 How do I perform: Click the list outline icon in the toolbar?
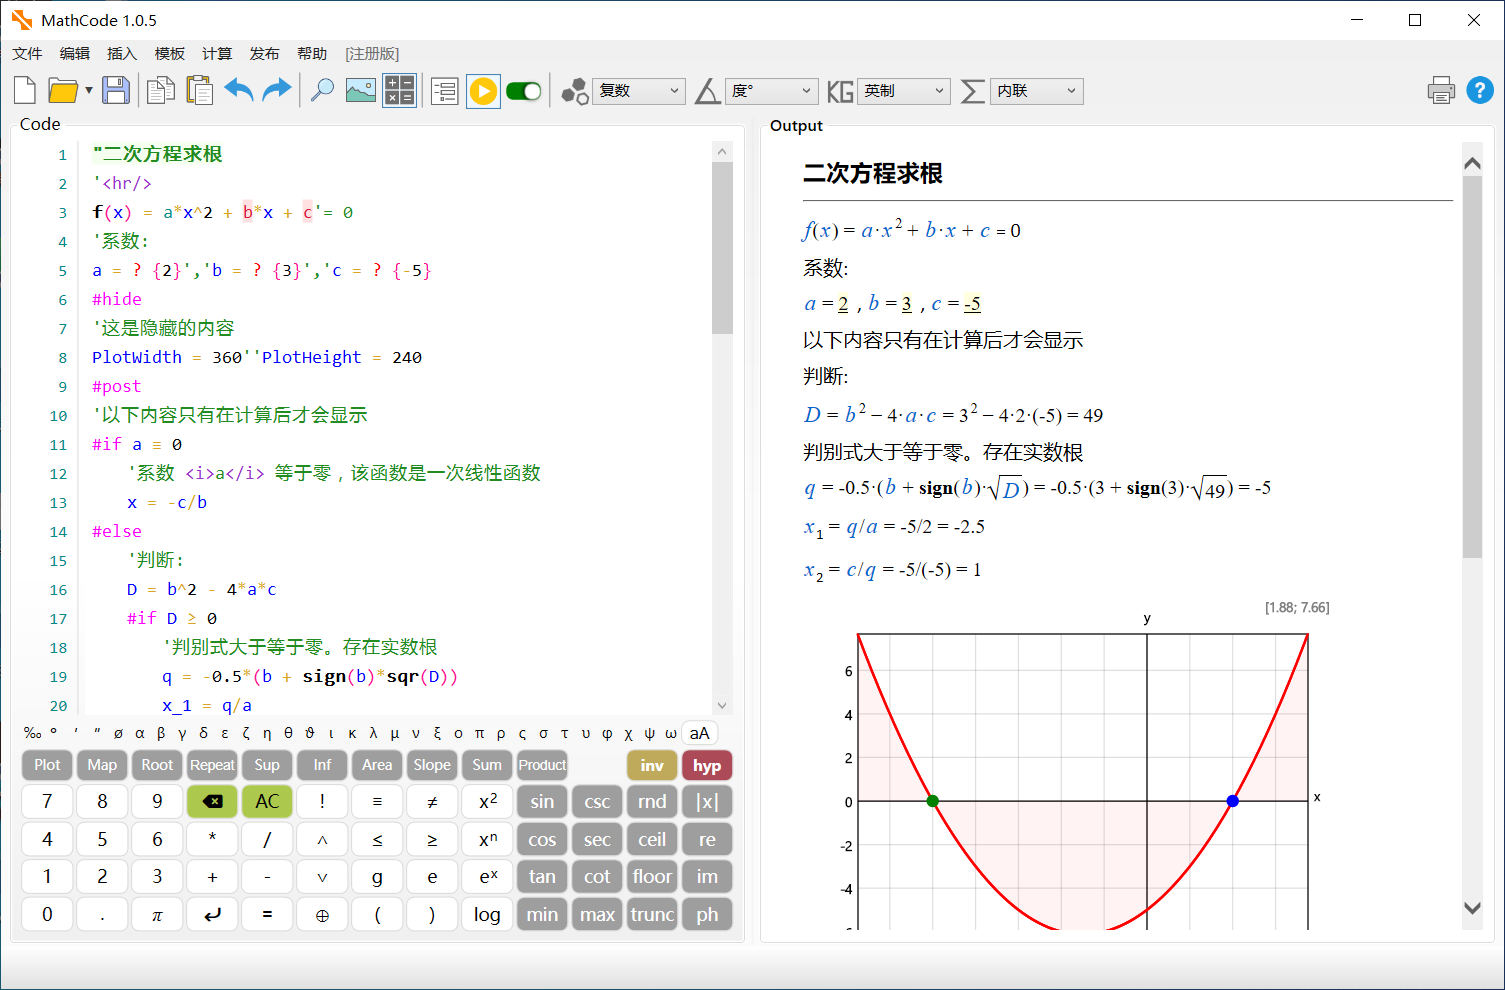(445, 91)
